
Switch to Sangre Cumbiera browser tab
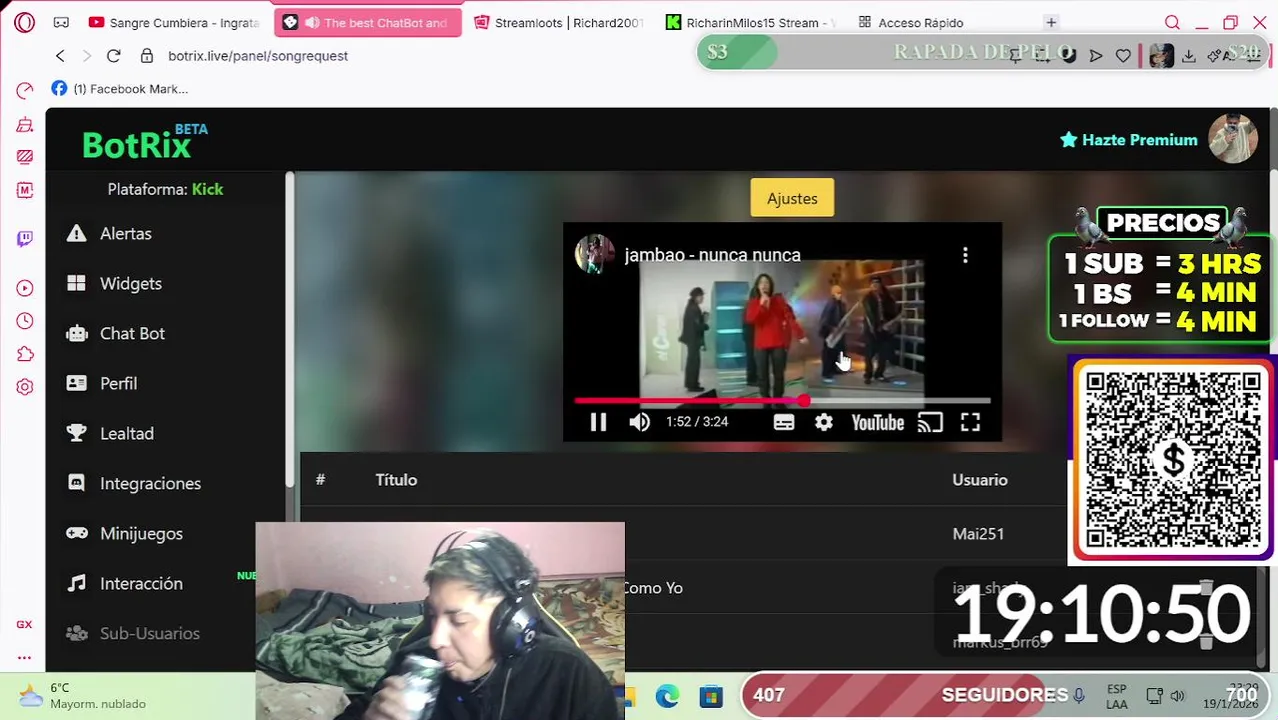click(174, 22)
